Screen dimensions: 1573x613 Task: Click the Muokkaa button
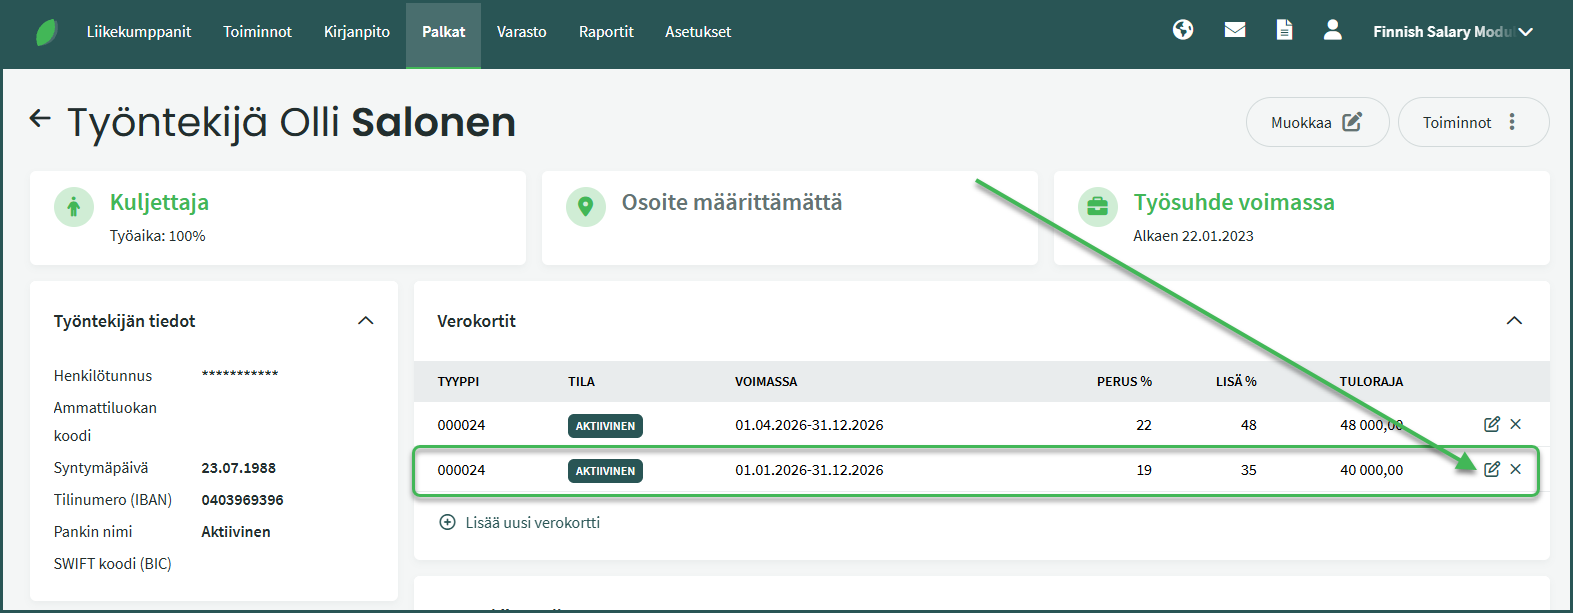click(x=1316, y=122)
